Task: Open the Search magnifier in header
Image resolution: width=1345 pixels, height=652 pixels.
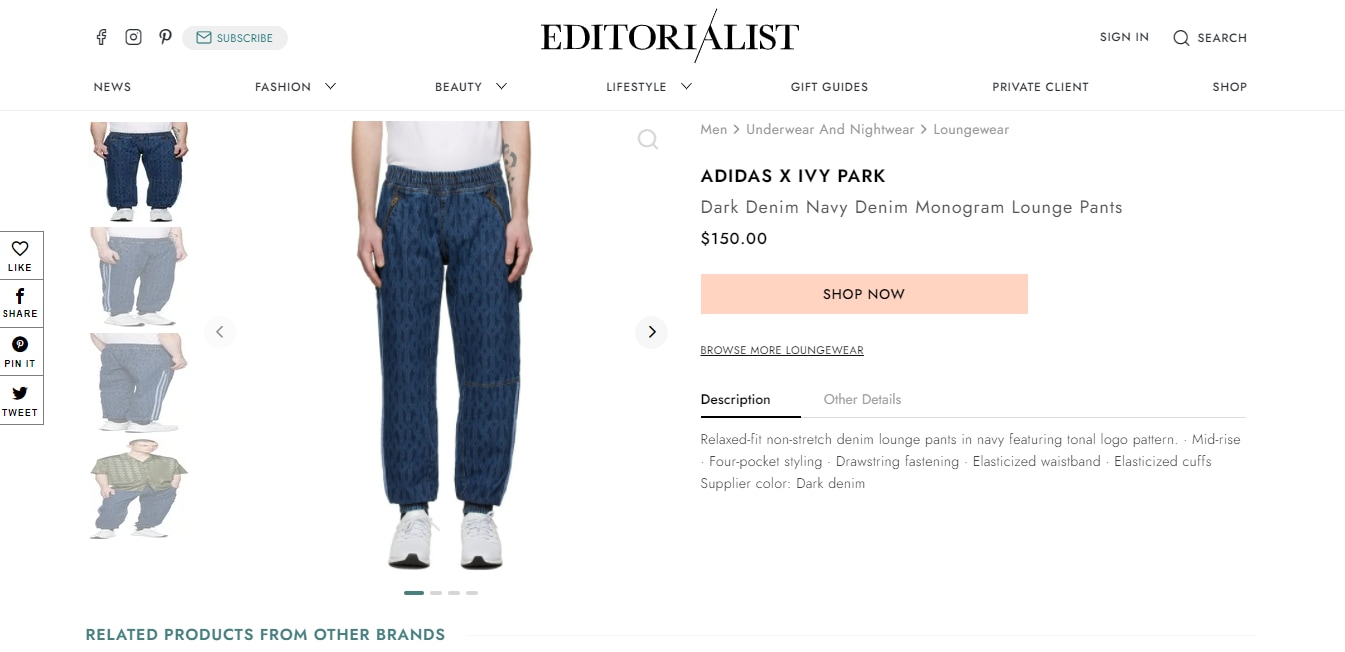Action: click(1181, 38)
